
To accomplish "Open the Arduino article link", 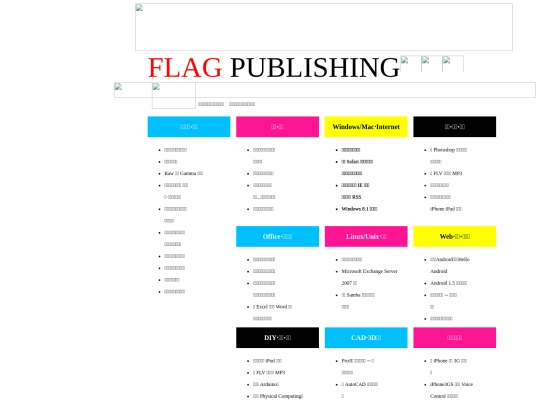I will point(266,384).
